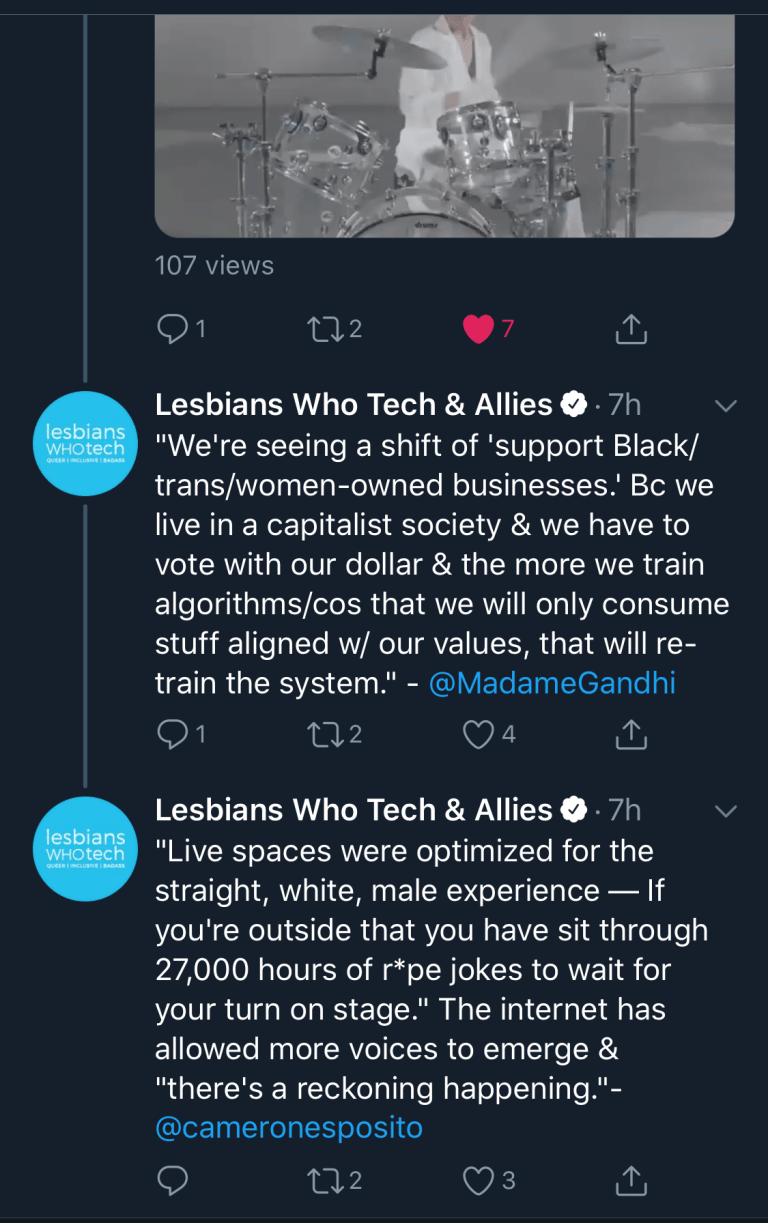Share the @MadameGandhi quote tweet
Viewport: 768px width, 1223px height.
pos(630,734)
